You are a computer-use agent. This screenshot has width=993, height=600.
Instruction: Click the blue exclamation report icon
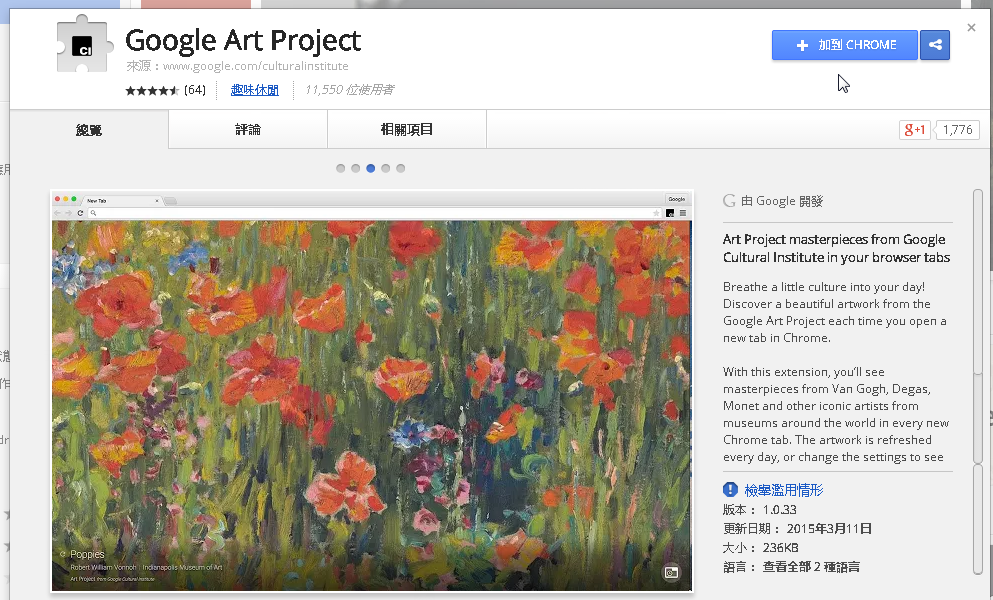[730, 490]
